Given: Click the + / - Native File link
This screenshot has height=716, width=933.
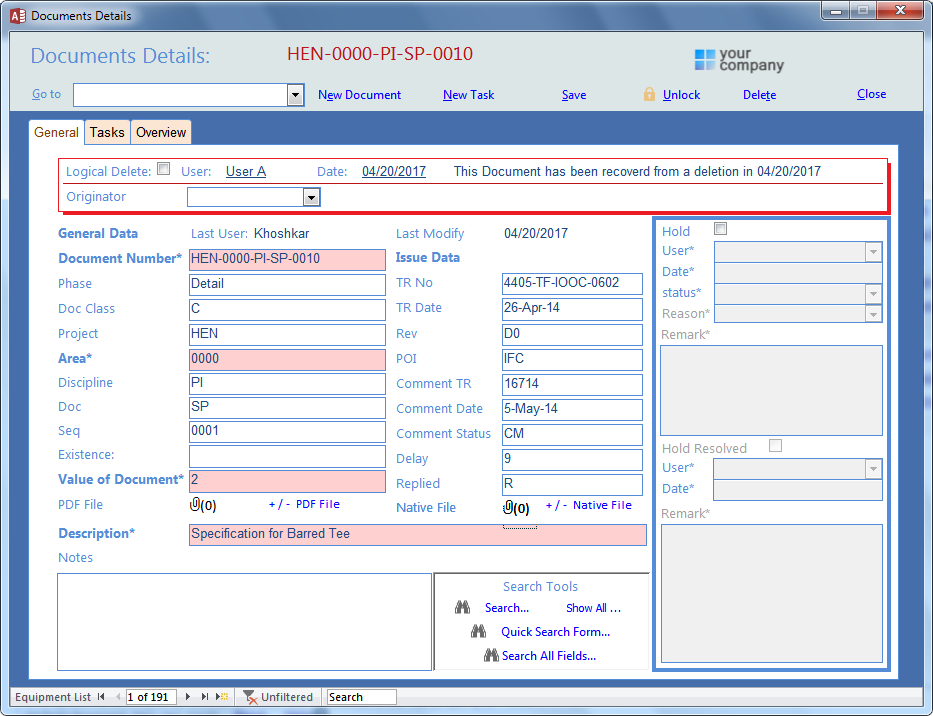Looking at the screenshot, I should click(588, 505).
